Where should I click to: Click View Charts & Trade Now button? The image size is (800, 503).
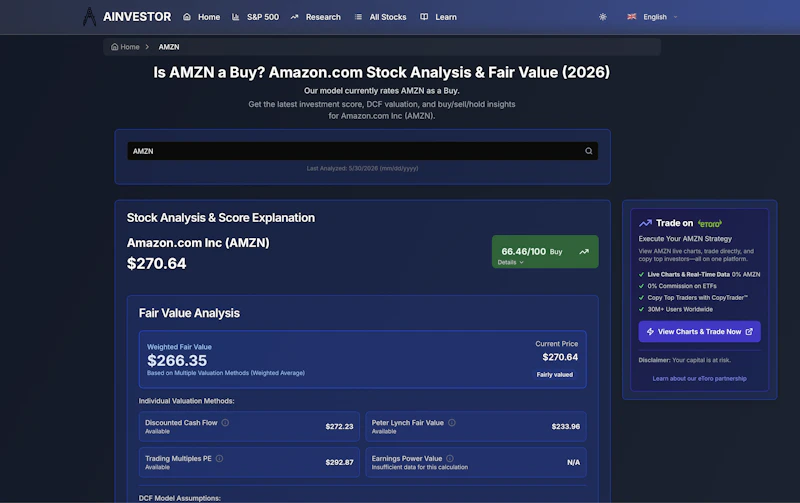699,332
